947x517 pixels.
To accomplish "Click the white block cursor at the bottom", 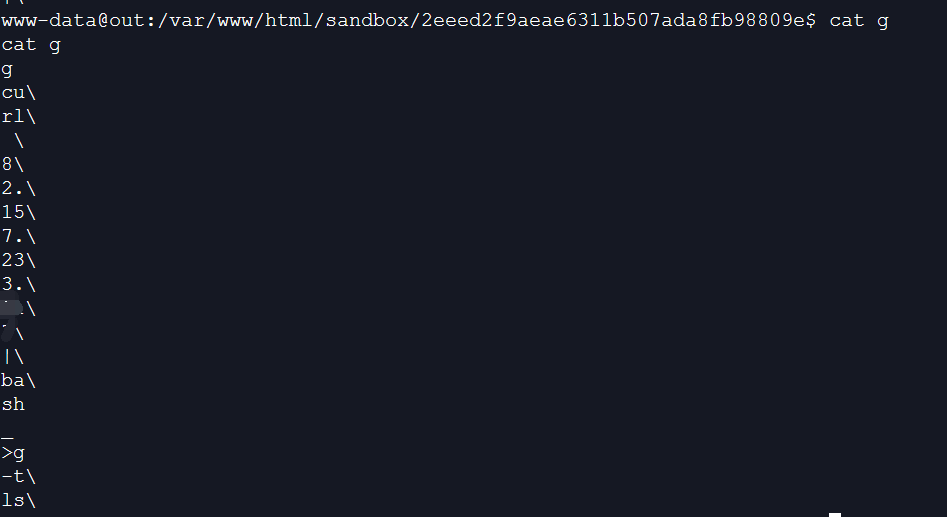I will (835, 515).
